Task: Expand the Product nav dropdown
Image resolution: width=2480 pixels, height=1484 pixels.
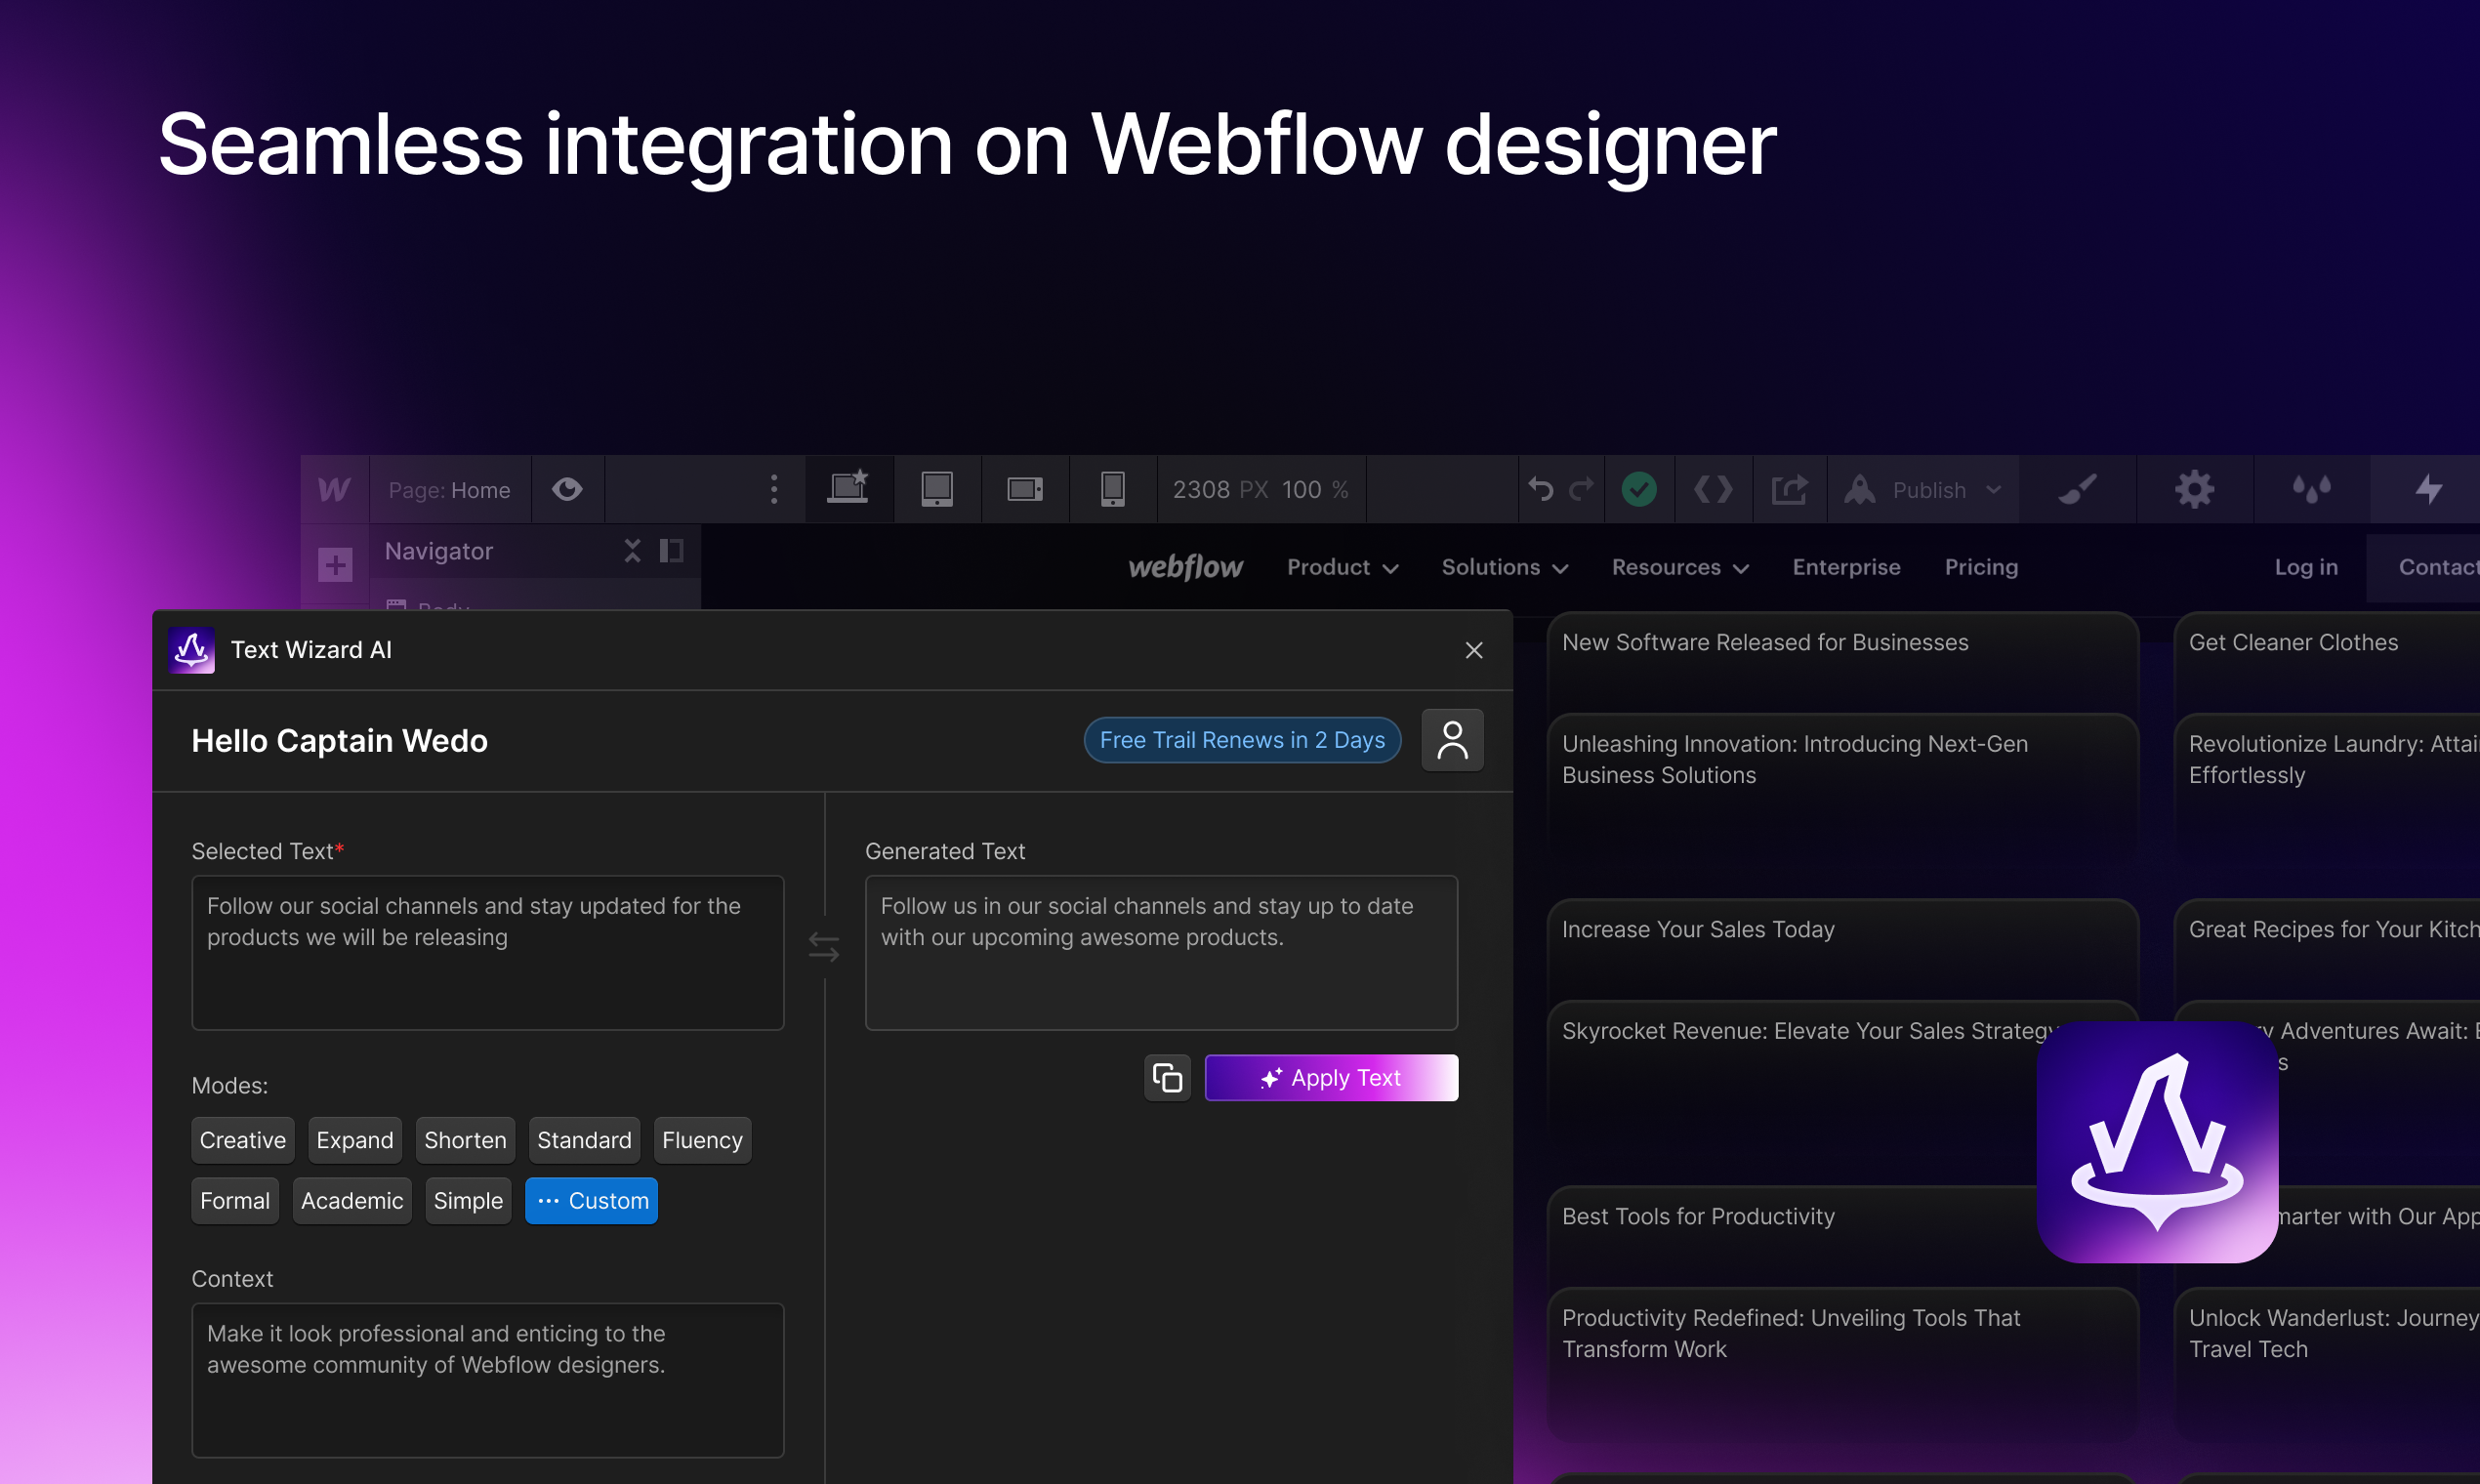Action: click(x=1342, y=567)
